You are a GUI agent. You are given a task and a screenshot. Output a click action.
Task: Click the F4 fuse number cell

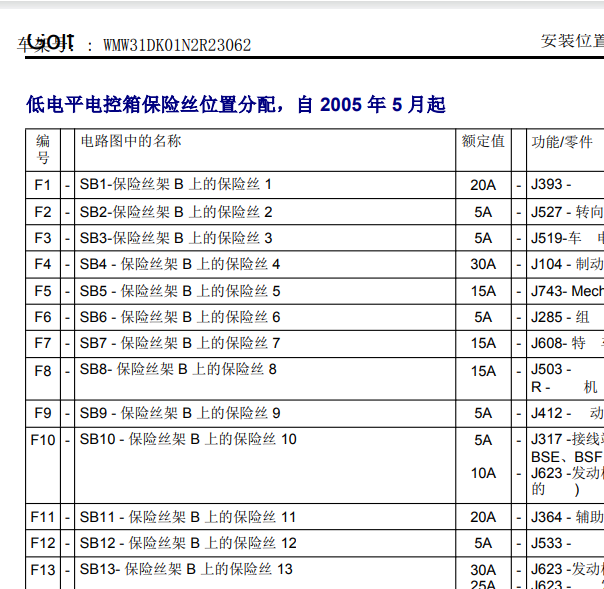[43, 264]
